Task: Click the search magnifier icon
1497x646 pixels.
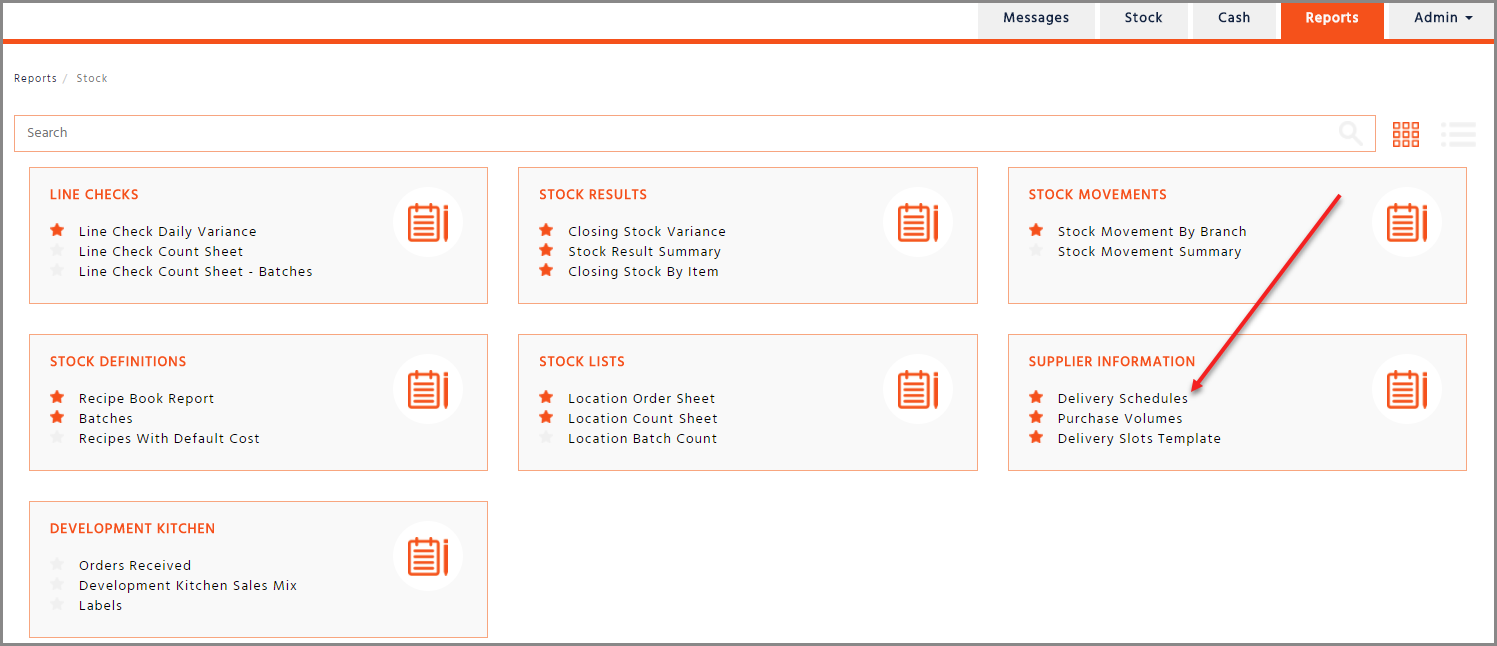Action: (x=1350, y=134)
